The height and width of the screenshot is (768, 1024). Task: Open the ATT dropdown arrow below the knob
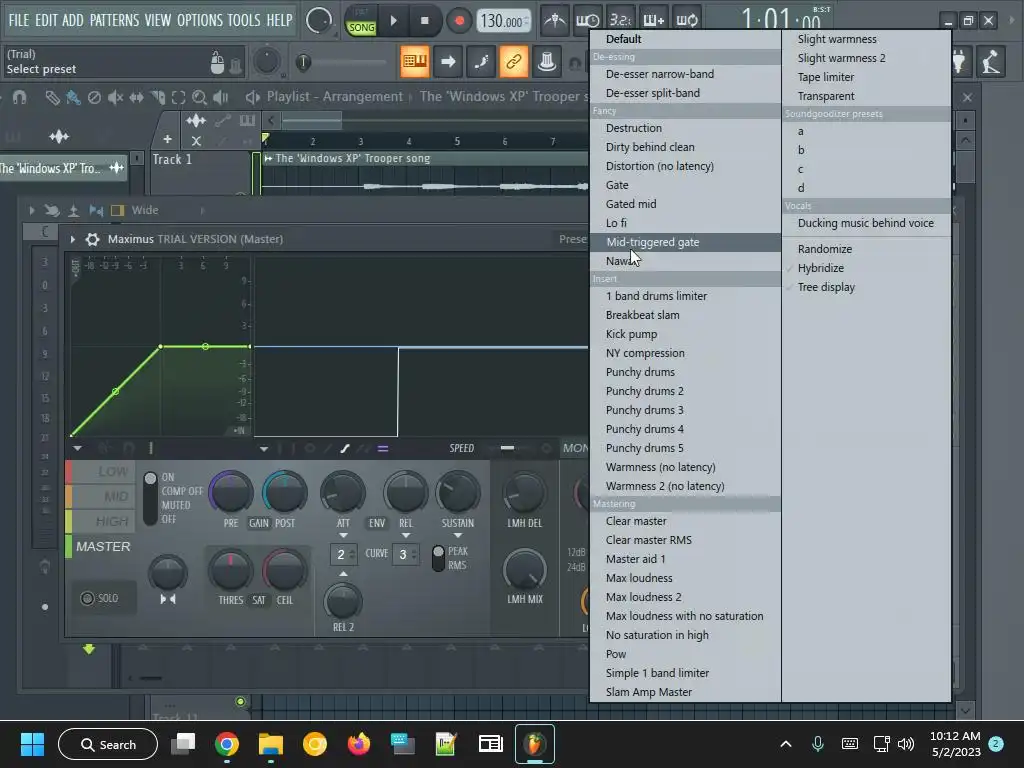[x=344, y=536]
